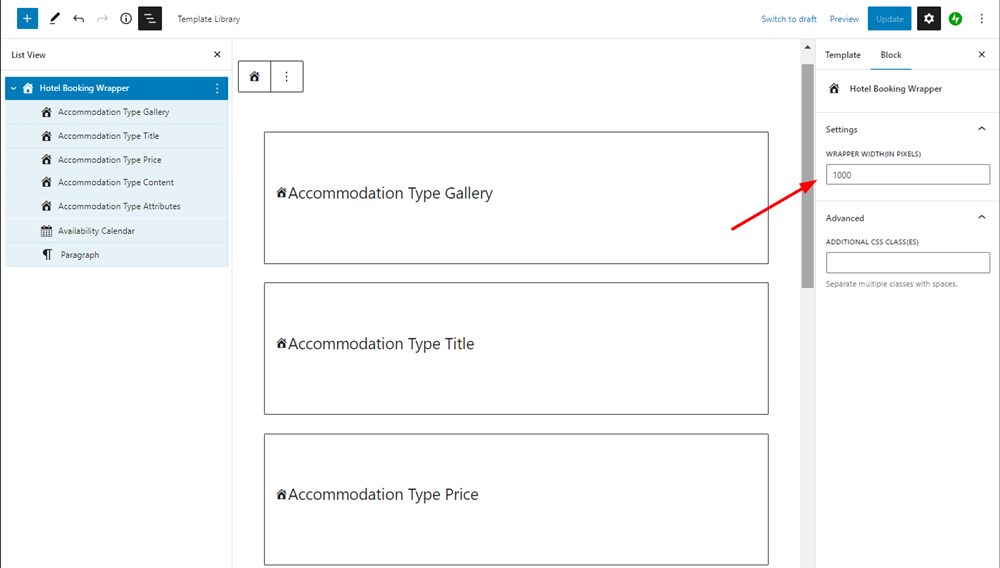Select the Accommodation Type Title block in canvas

(x=516, y=349)
